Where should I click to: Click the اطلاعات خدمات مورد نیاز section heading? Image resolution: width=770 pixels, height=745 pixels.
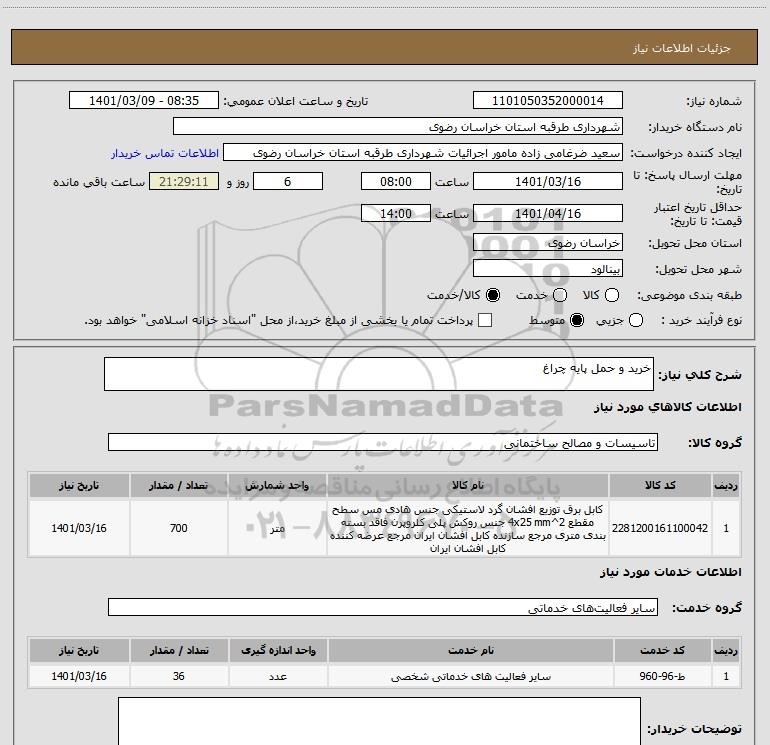click(670, 572)
